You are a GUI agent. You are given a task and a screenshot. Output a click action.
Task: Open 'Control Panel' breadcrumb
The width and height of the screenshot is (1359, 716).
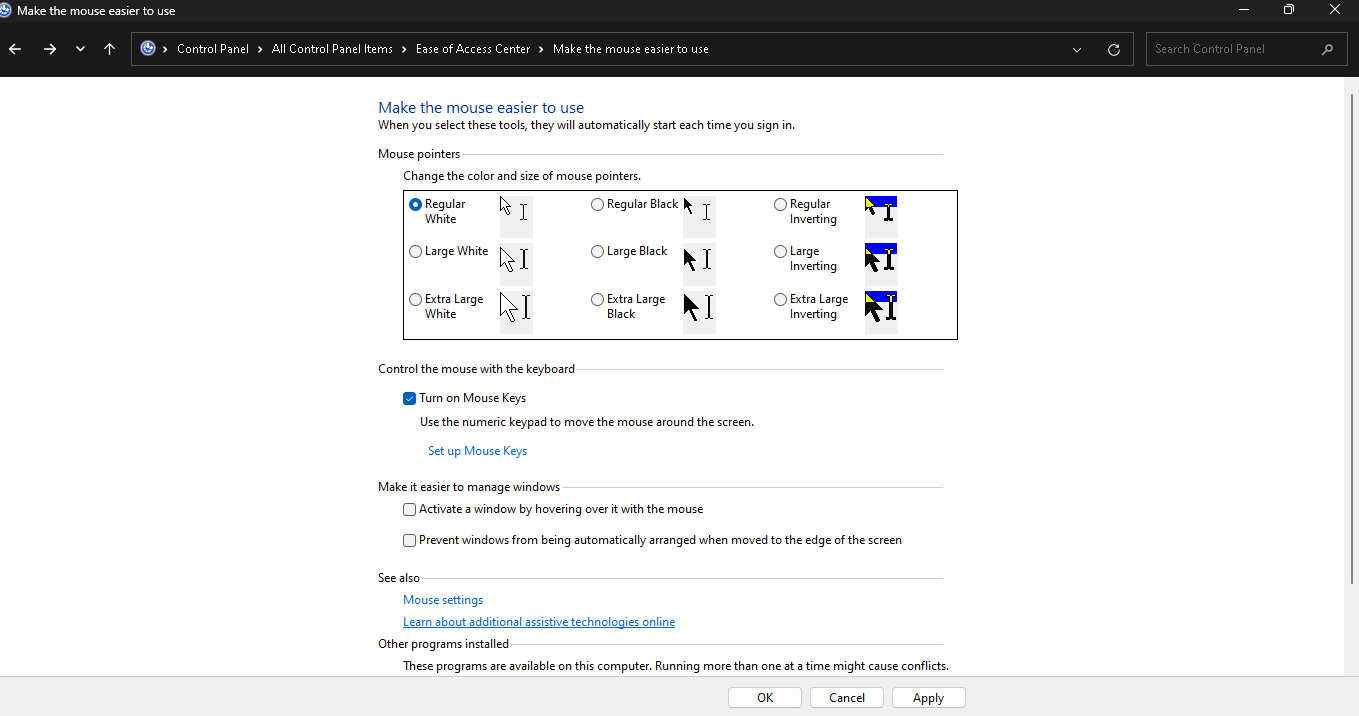tap(213, 48)
